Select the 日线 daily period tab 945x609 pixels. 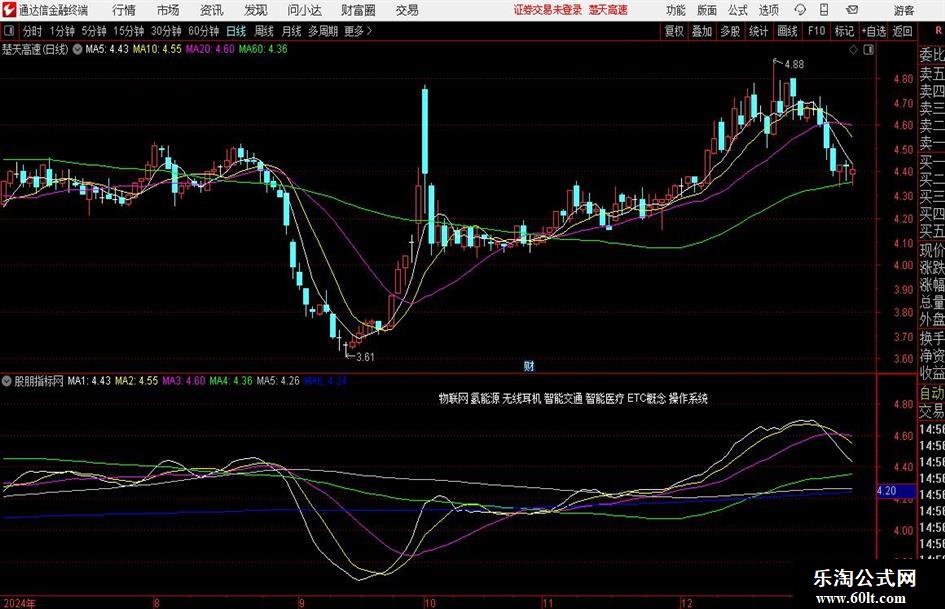pyautogui.click(x=236, y=31)
